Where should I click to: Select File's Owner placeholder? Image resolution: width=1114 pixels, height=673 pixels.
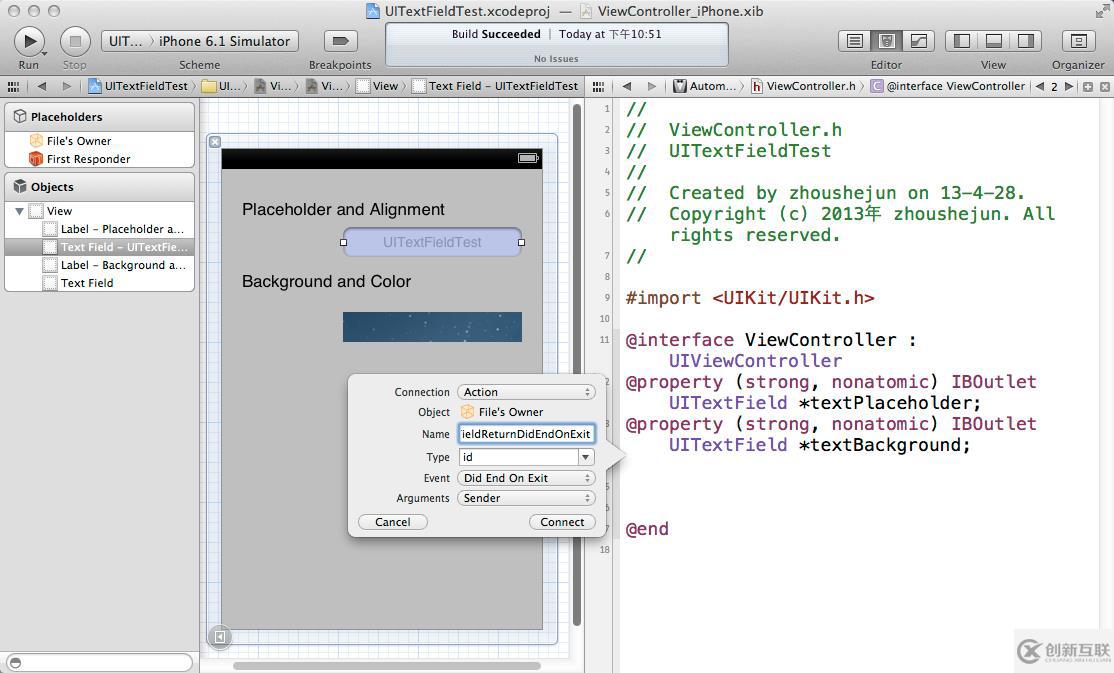[78, 141]
